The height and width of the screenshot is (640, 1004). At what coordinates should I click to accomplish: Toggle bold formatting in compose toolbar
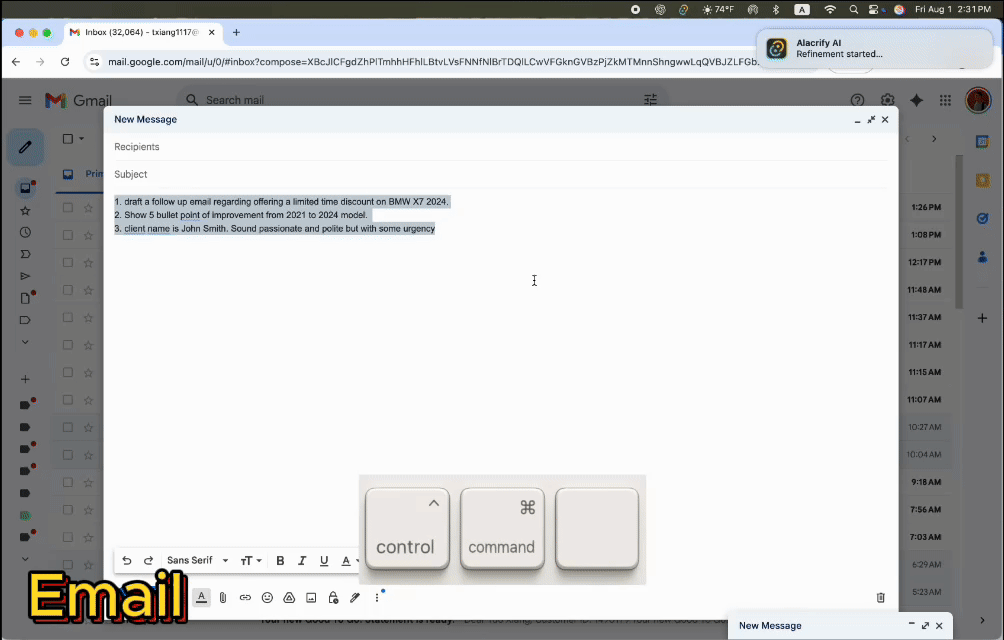click(280, 561)
